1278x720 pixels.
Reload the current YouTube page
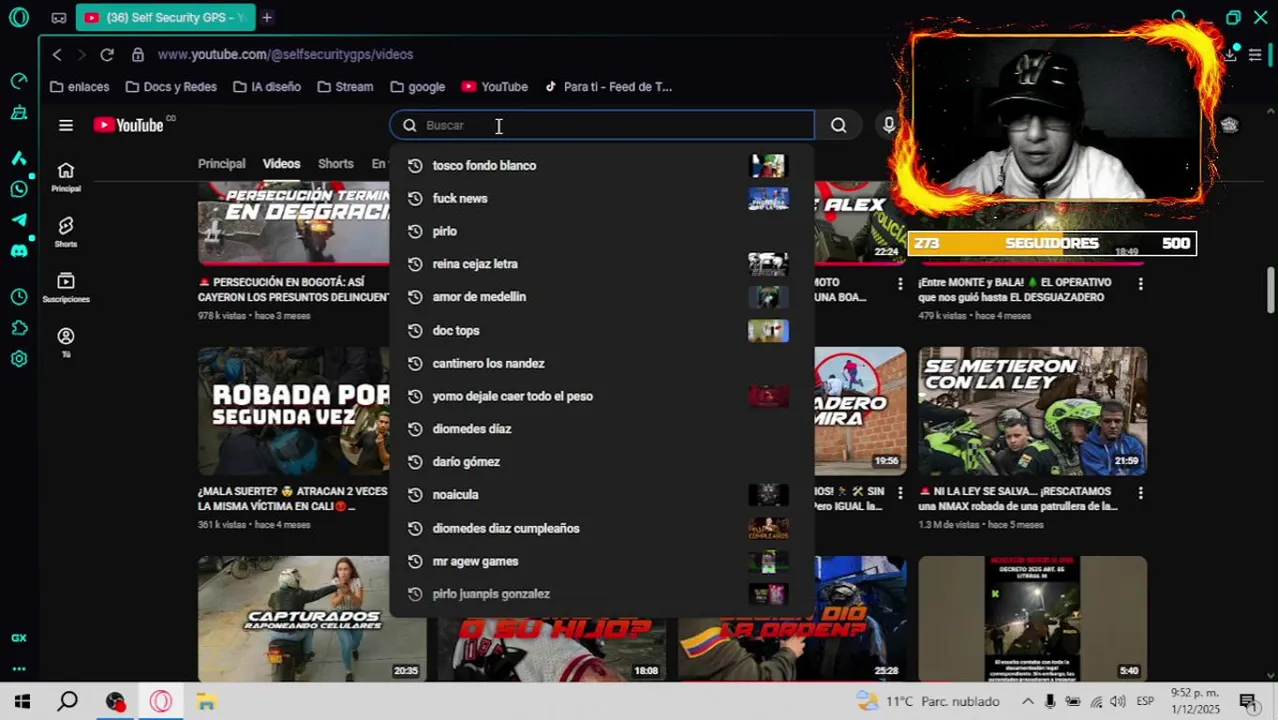tap(107, 54)
